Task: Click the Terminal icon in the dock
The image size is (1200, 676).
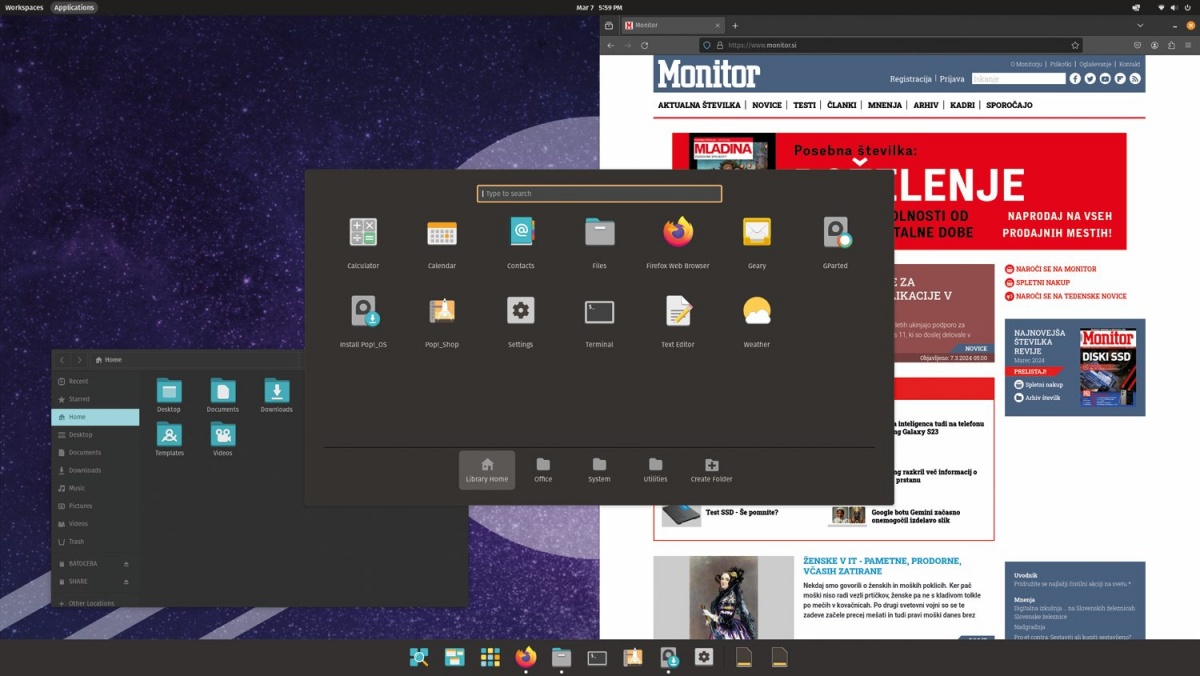Action: coord(597,657)
